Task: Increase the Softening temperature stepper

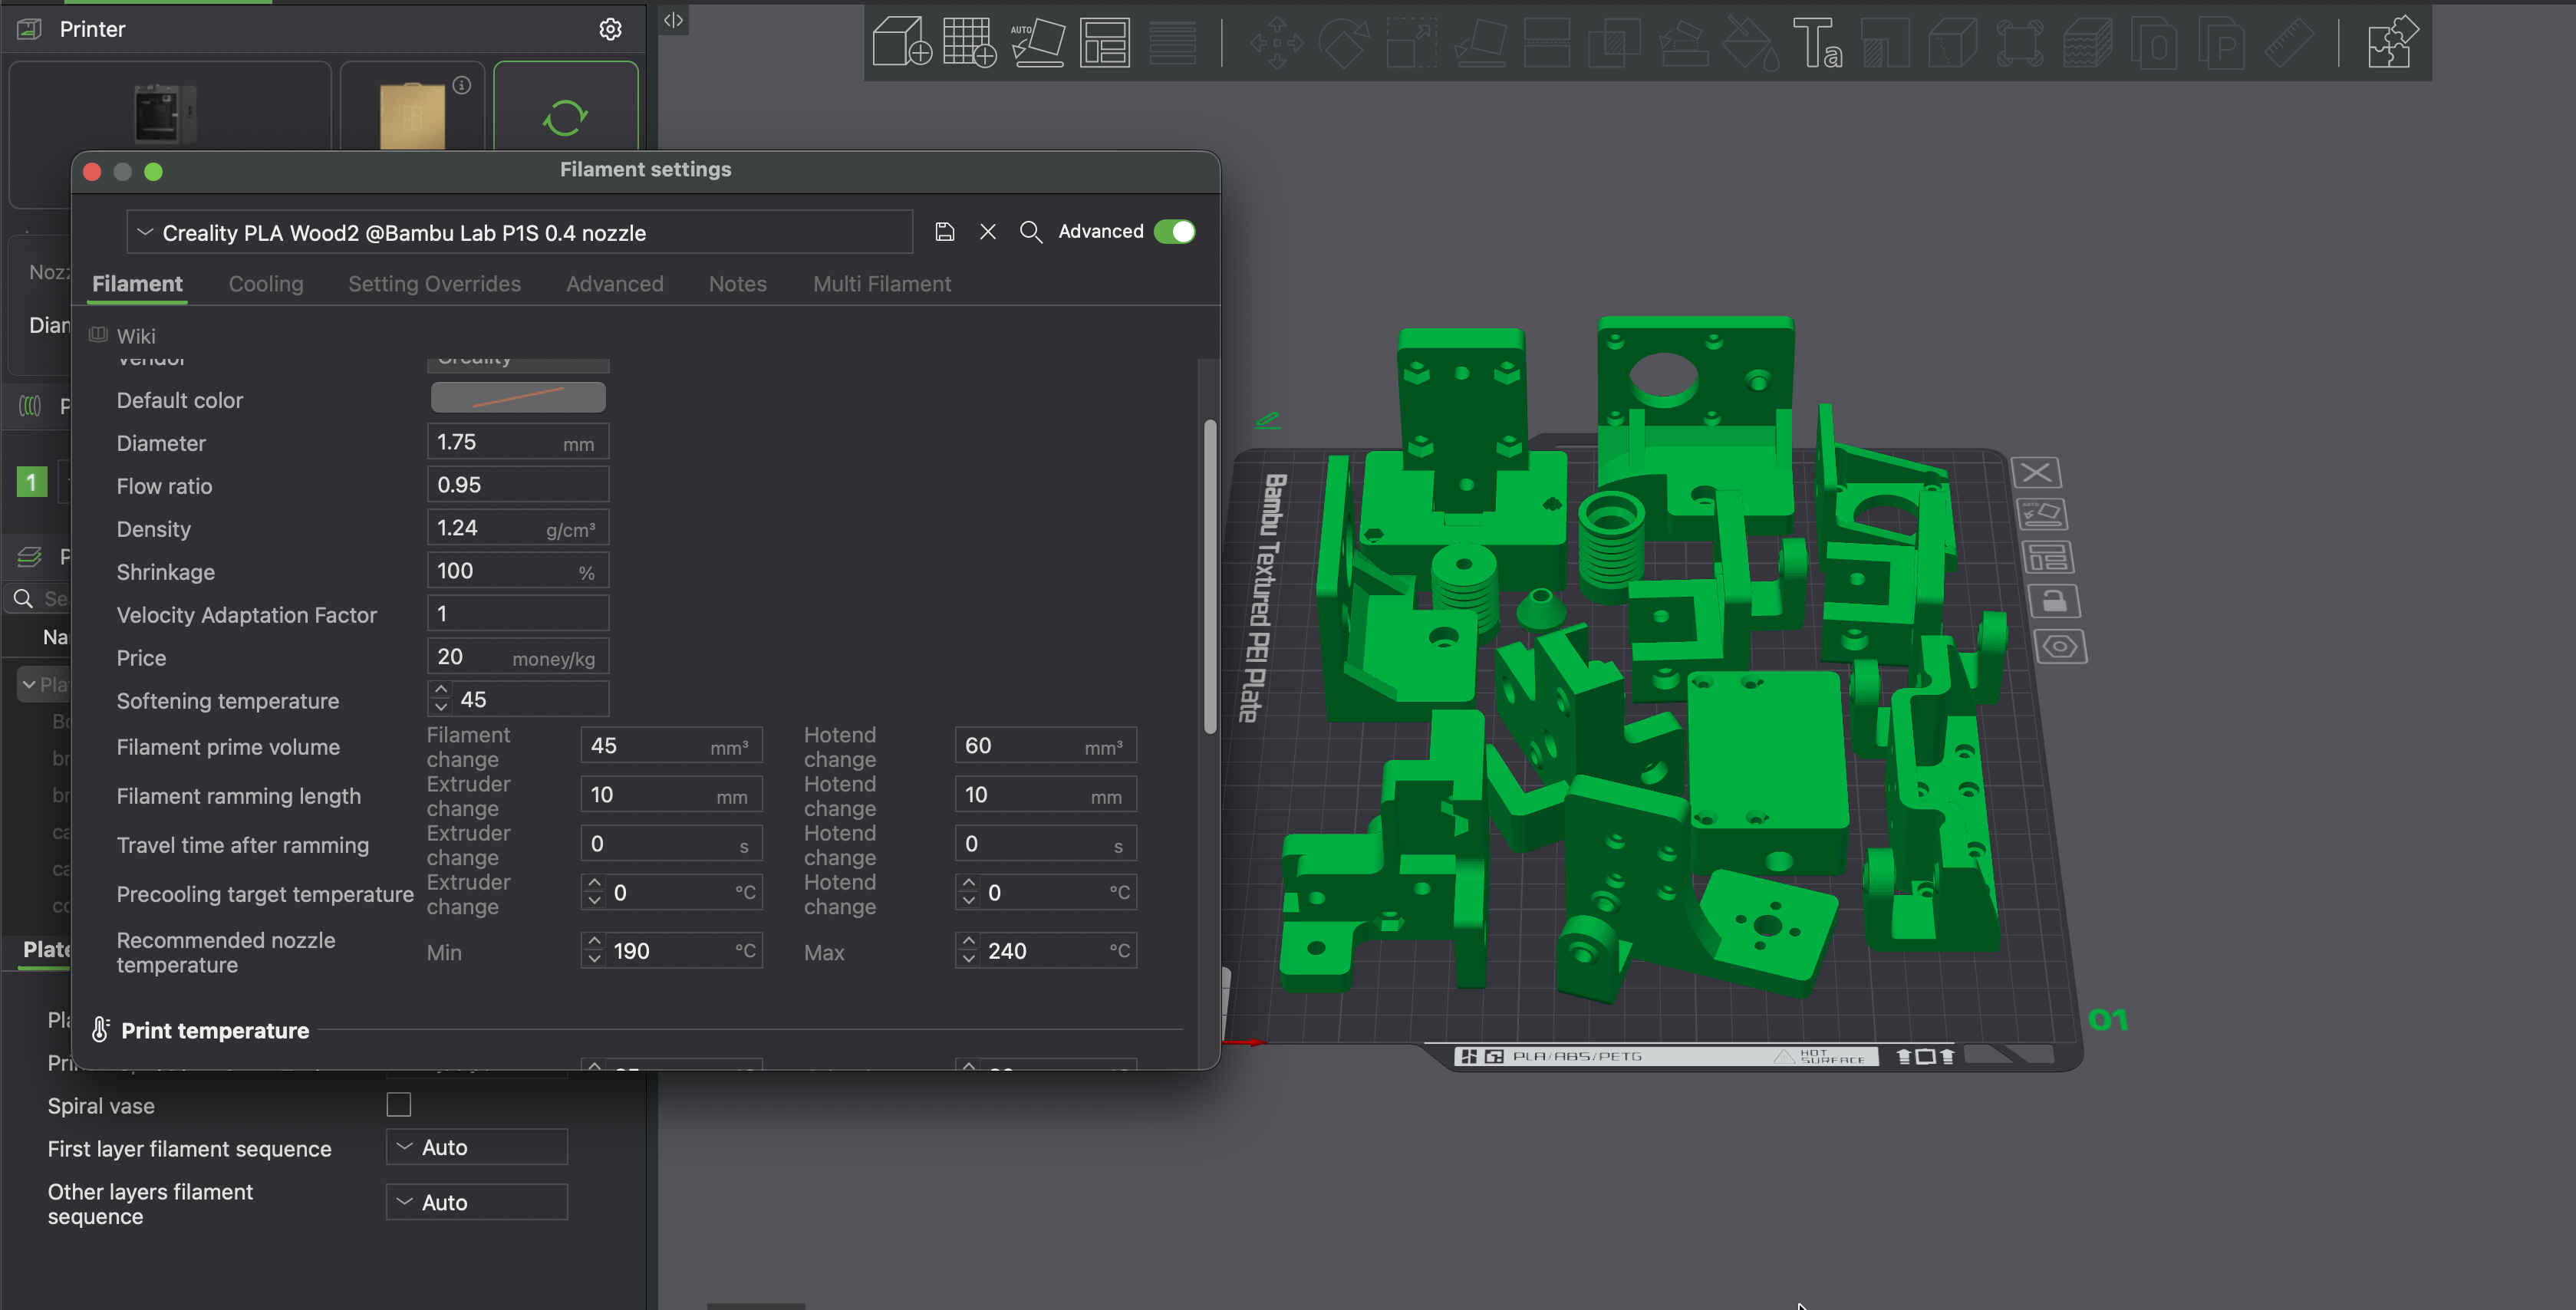Action: coord(441,690)
